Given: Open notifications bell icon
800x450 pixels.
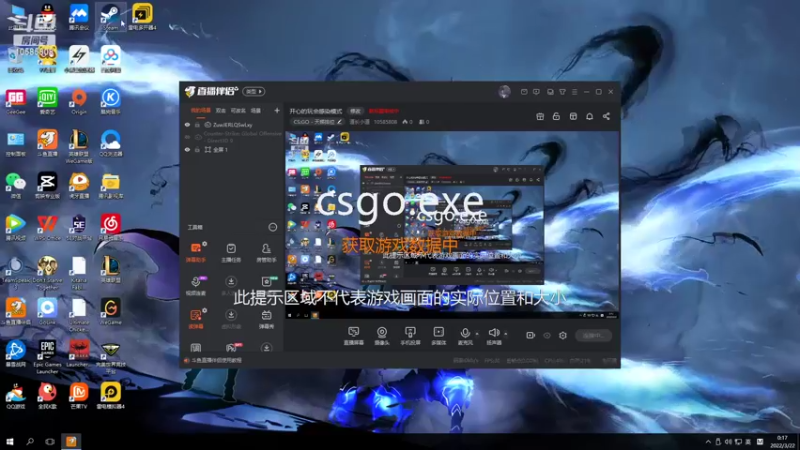Looking at the screenshot, I should 589,116.
